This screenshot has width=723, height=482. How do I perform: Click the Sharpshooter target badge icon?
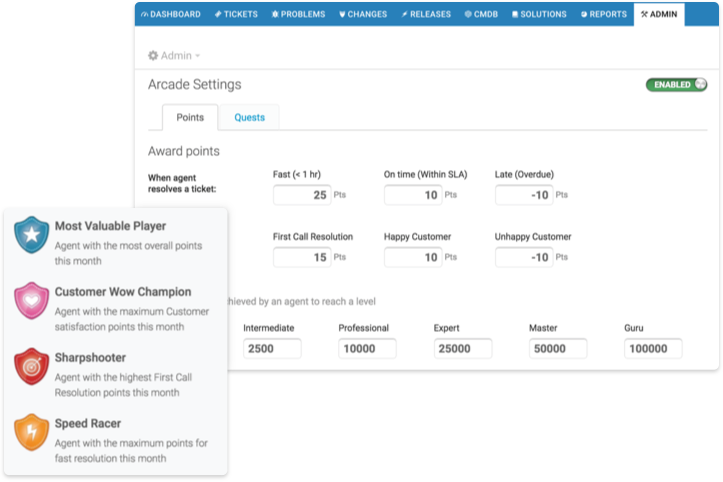tap(32, 367)
